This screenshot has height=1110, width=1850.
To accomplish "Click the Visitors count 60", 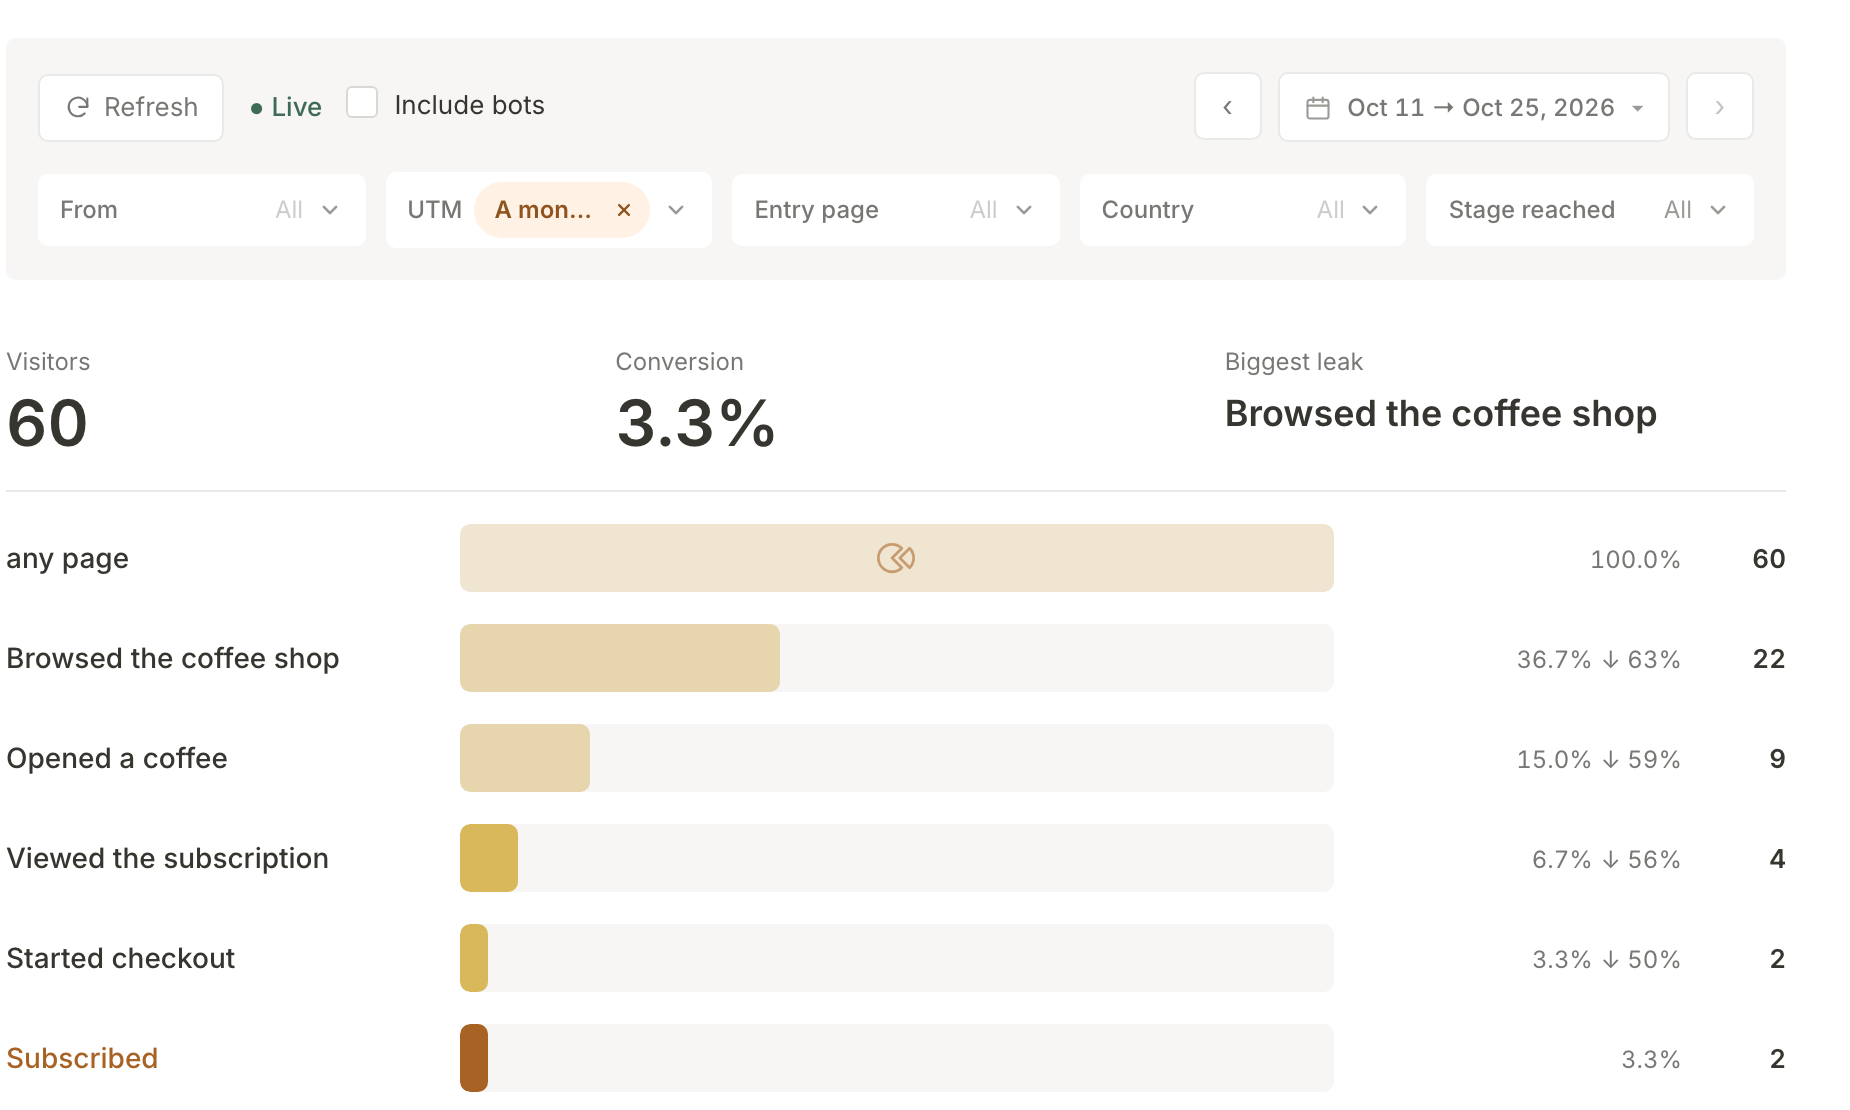I will coord(47,423).
